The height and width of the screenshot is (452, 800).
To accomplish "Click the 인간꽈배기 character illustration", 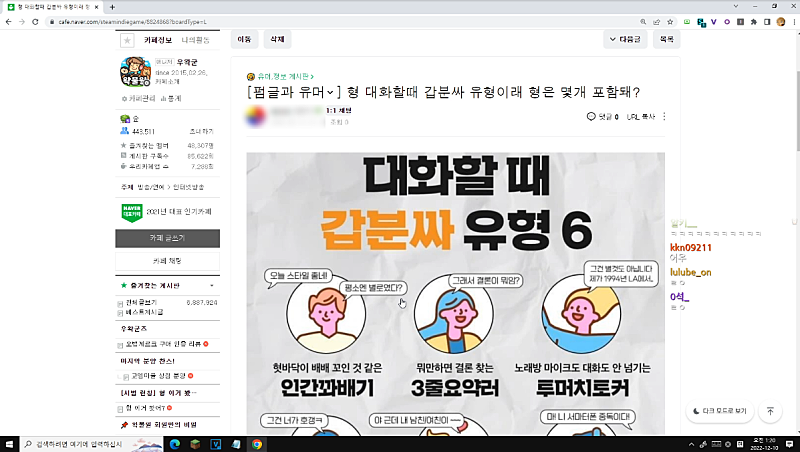I will click(326, 314).
